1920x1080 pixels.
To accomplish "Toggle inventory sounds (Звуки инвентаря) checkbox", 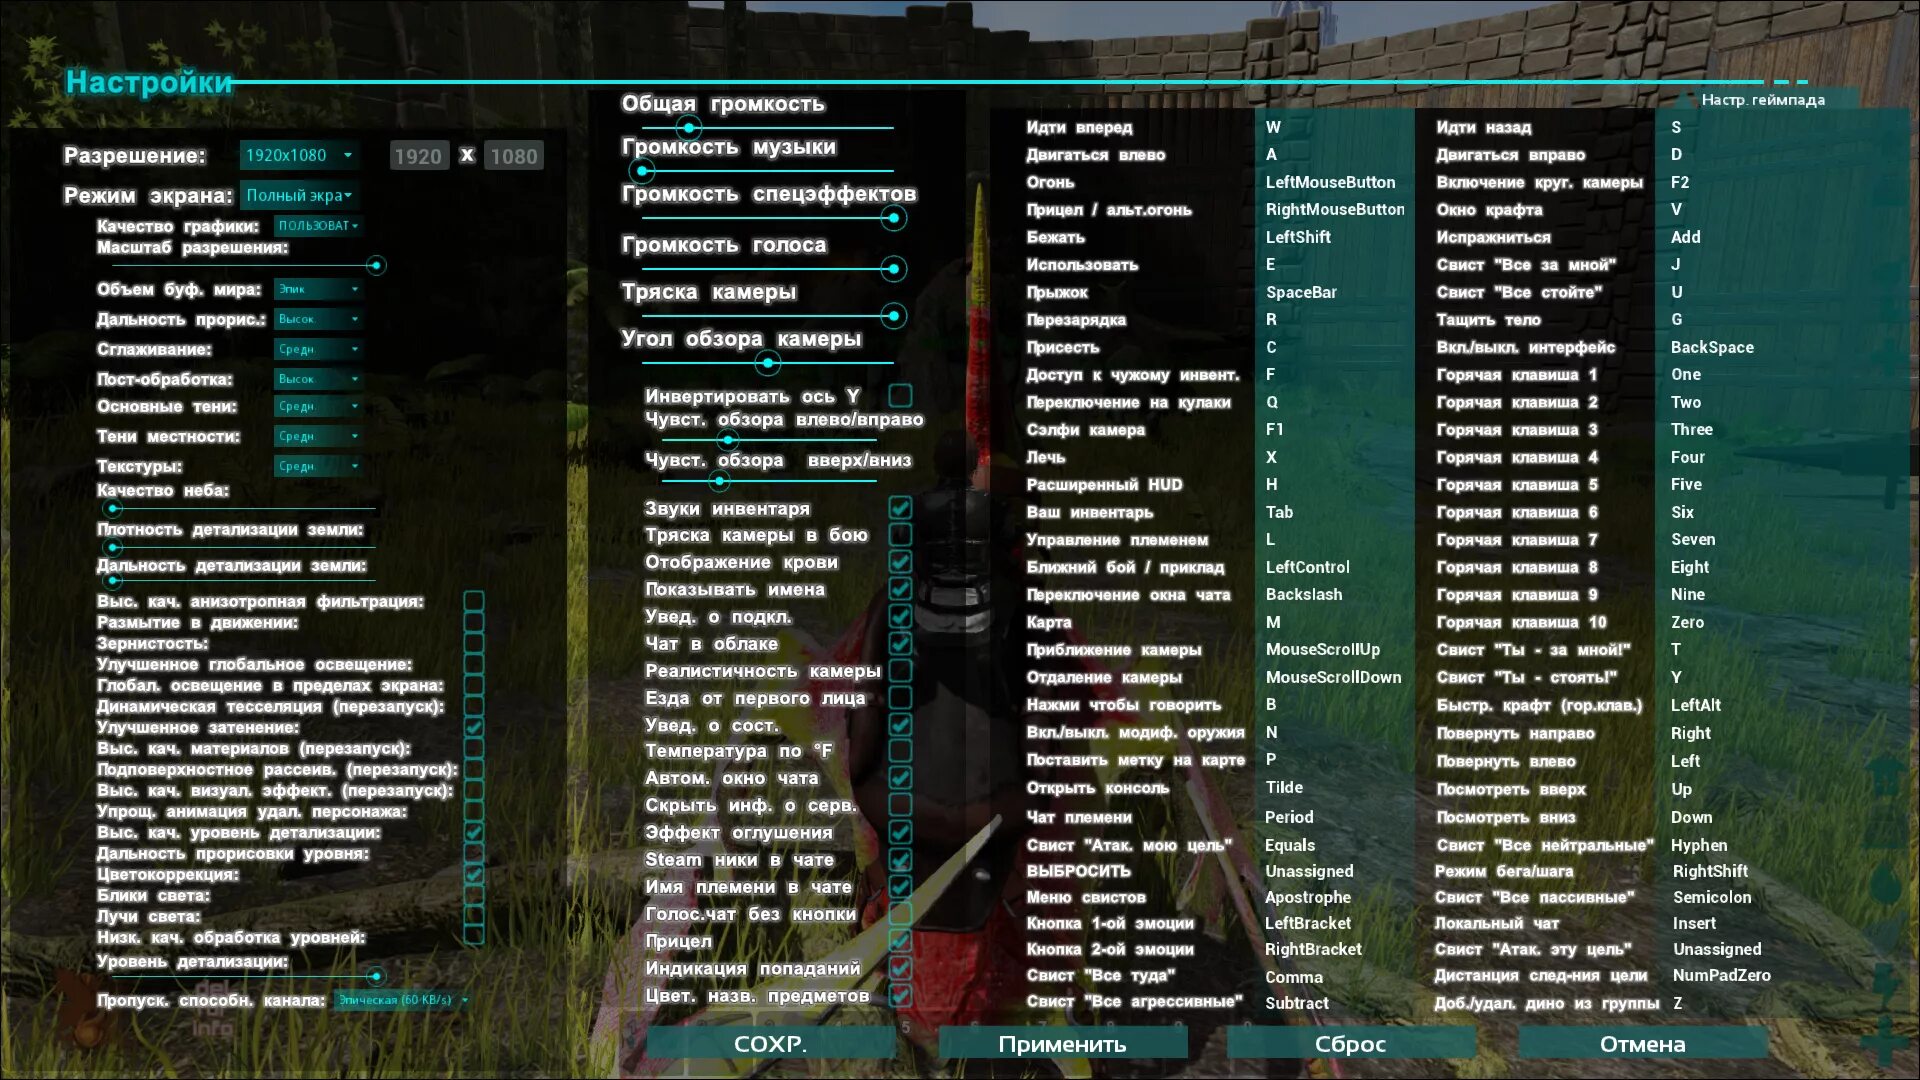I will tap(900, 508).
